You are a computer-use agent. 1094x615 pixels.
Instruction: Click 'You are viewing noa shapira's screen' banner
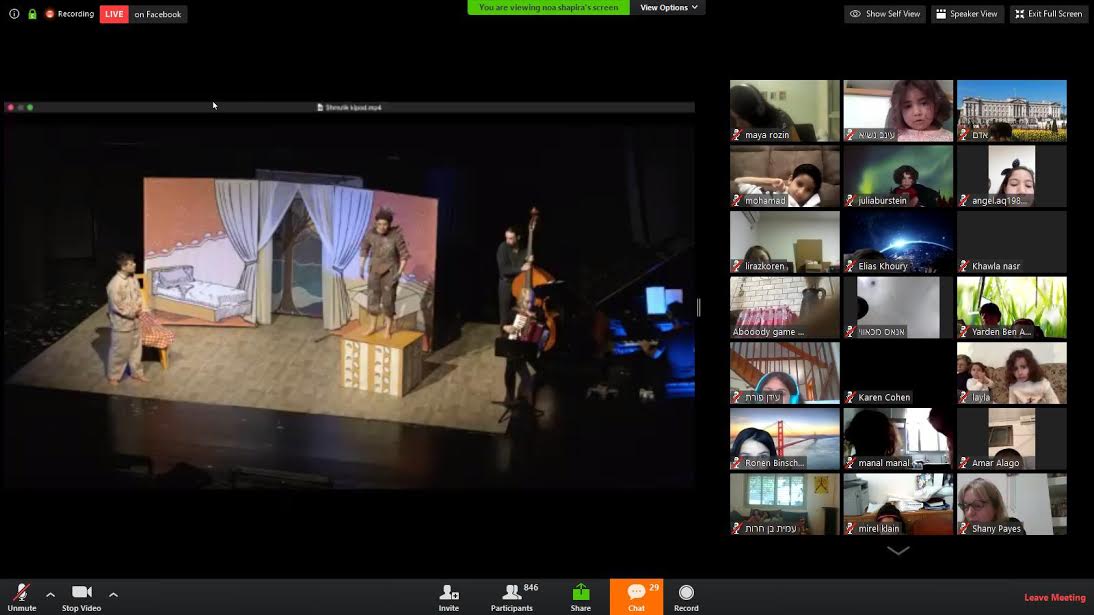coord(548,8)
